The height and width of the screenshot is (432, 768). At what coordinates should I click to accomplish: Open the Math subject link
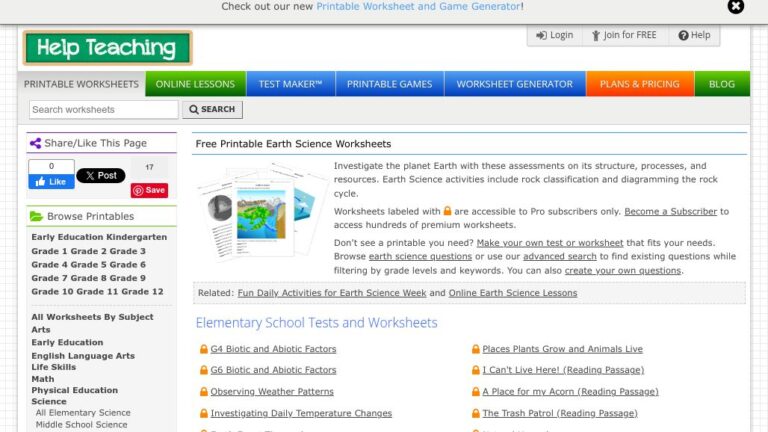tap(43, 379)
